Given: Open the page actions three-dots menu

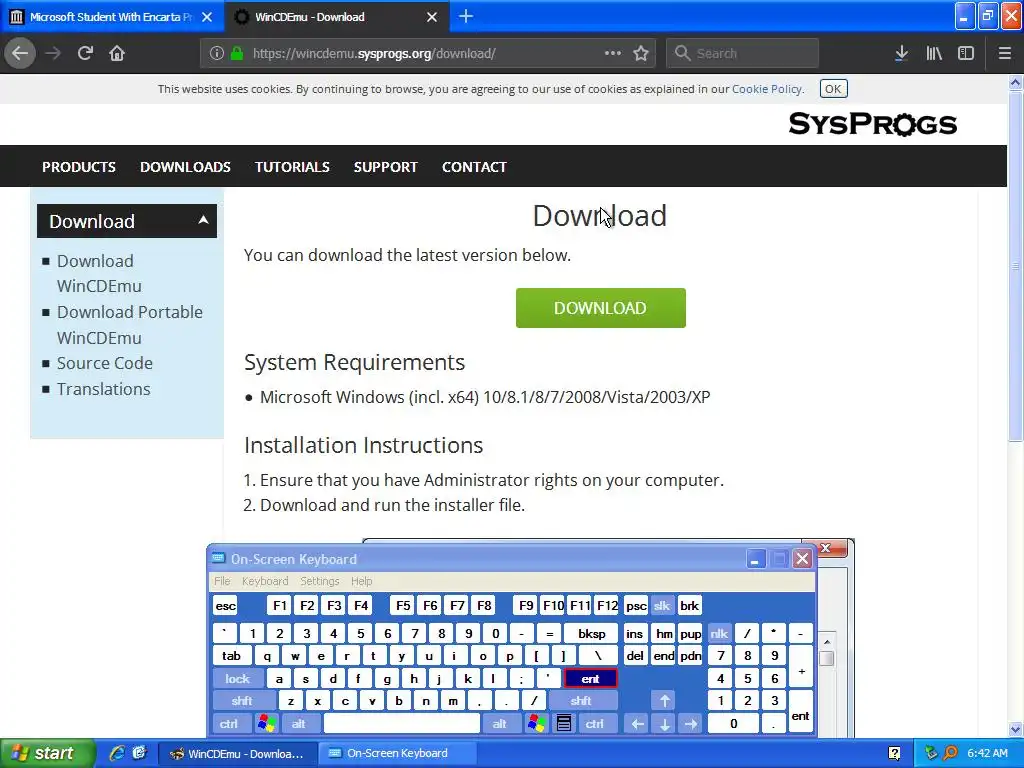Looking at the screenshot, I should (613, 53).
